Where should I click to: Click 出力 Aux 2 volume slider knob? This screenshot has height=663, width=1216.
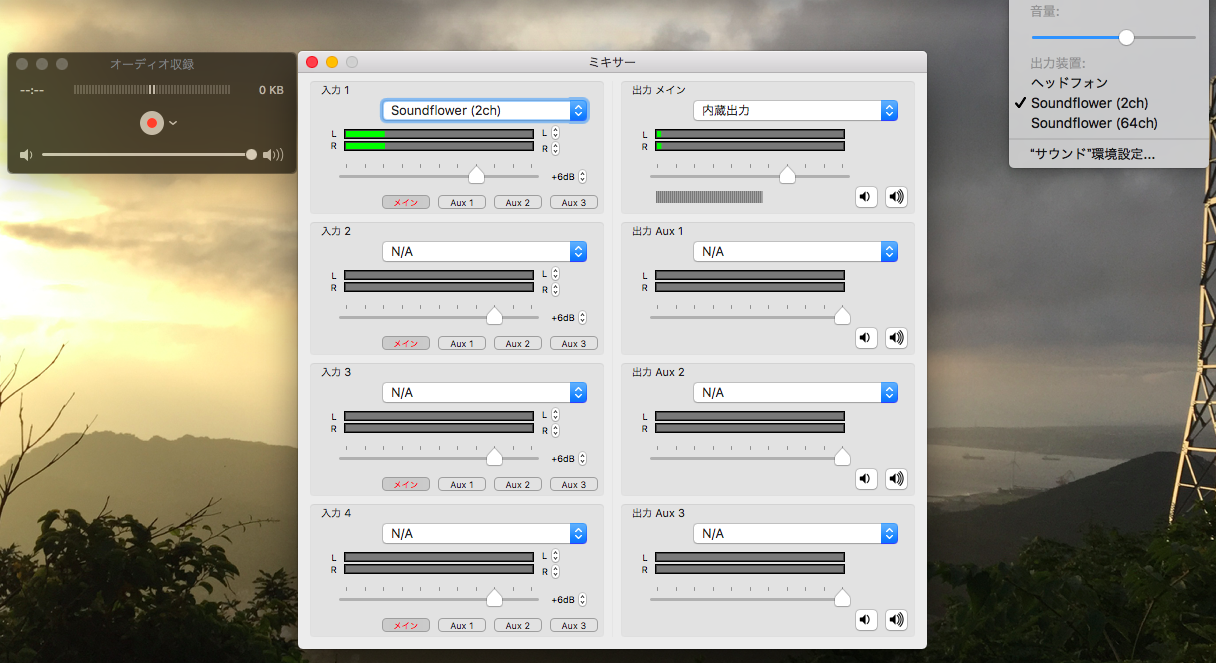842,457
